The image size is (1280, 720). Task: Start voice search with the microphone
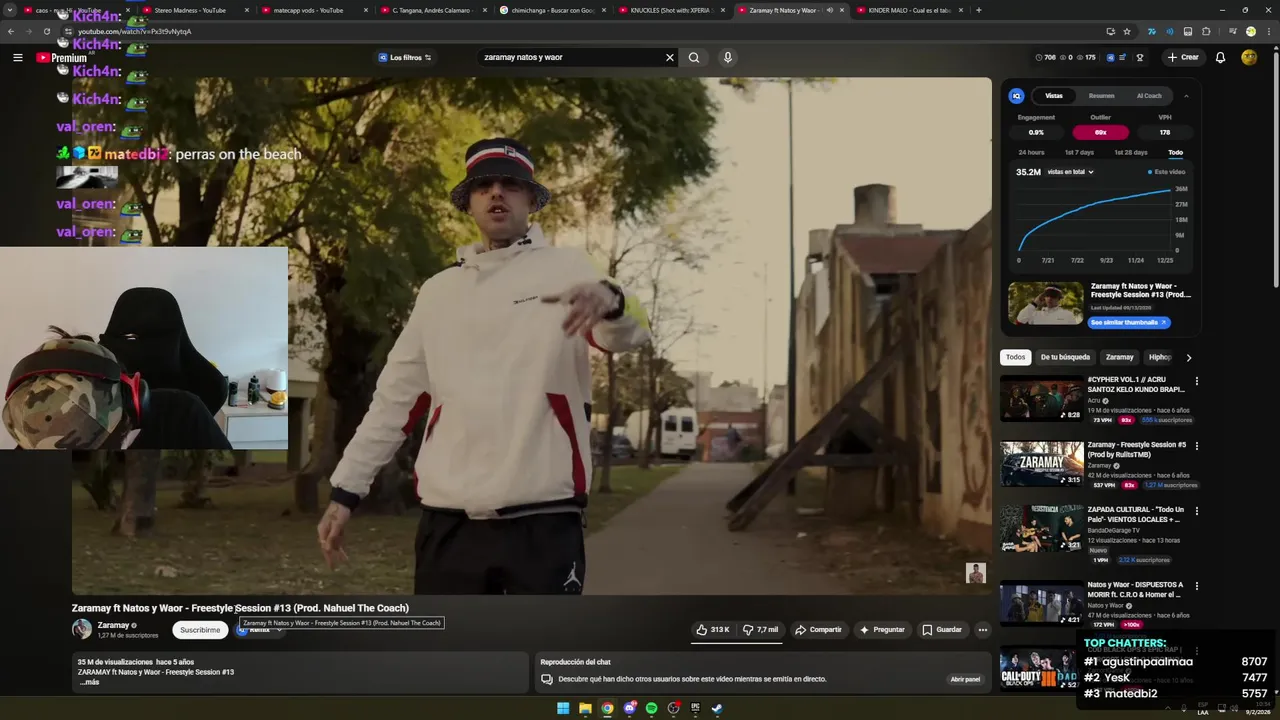pyautogui.click(x=728, y=57)
